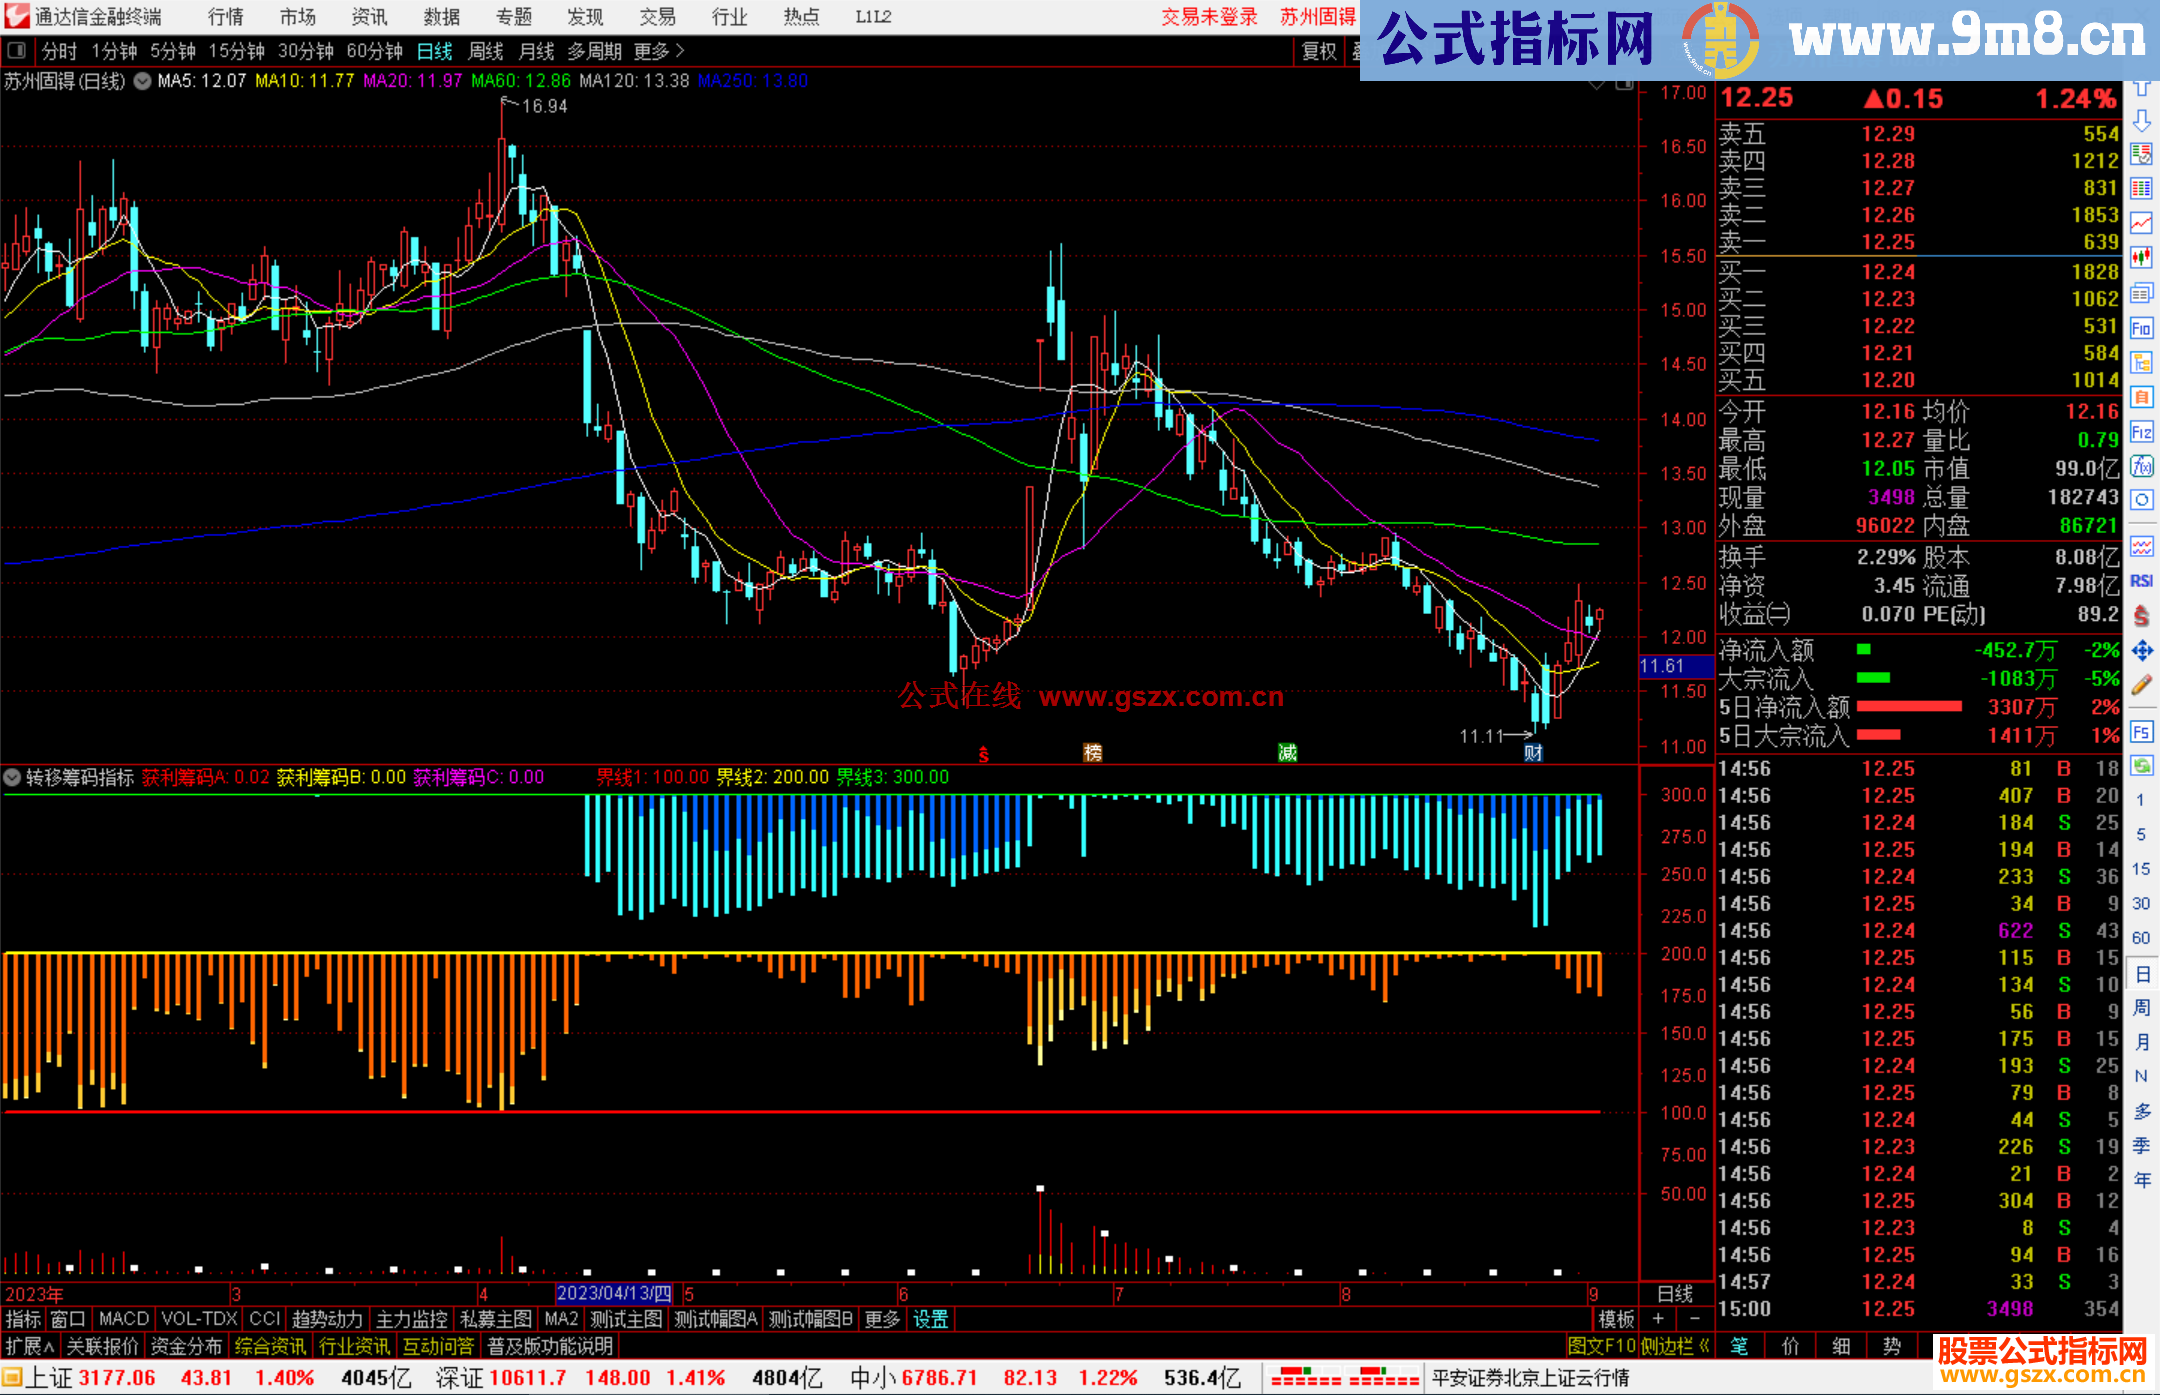Click the + zoom-in chart button
2160x1395 pixels.
(1658, 1319)
